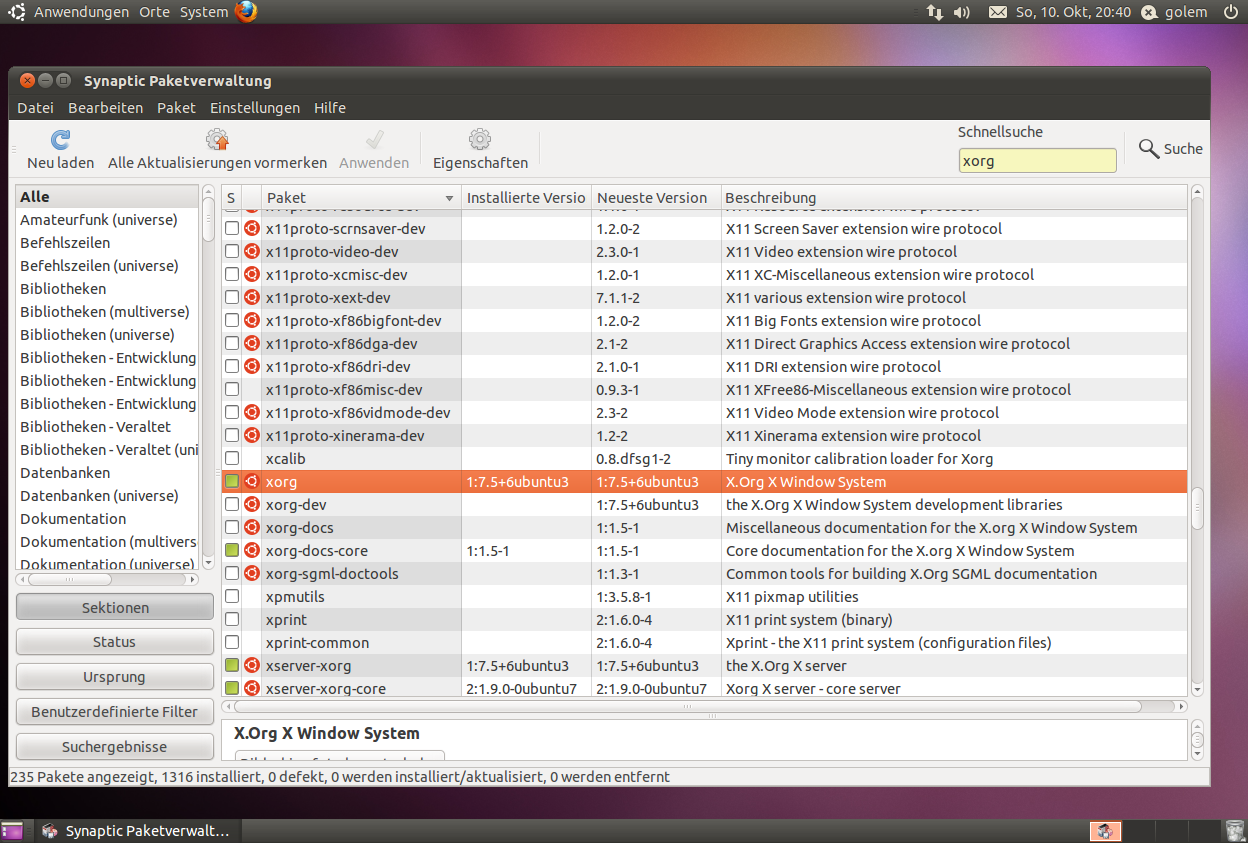The image size is (1248, 843).
Task: Toggle installed checkbox for xorg-docs-core
Action: (x=232, y=551)
